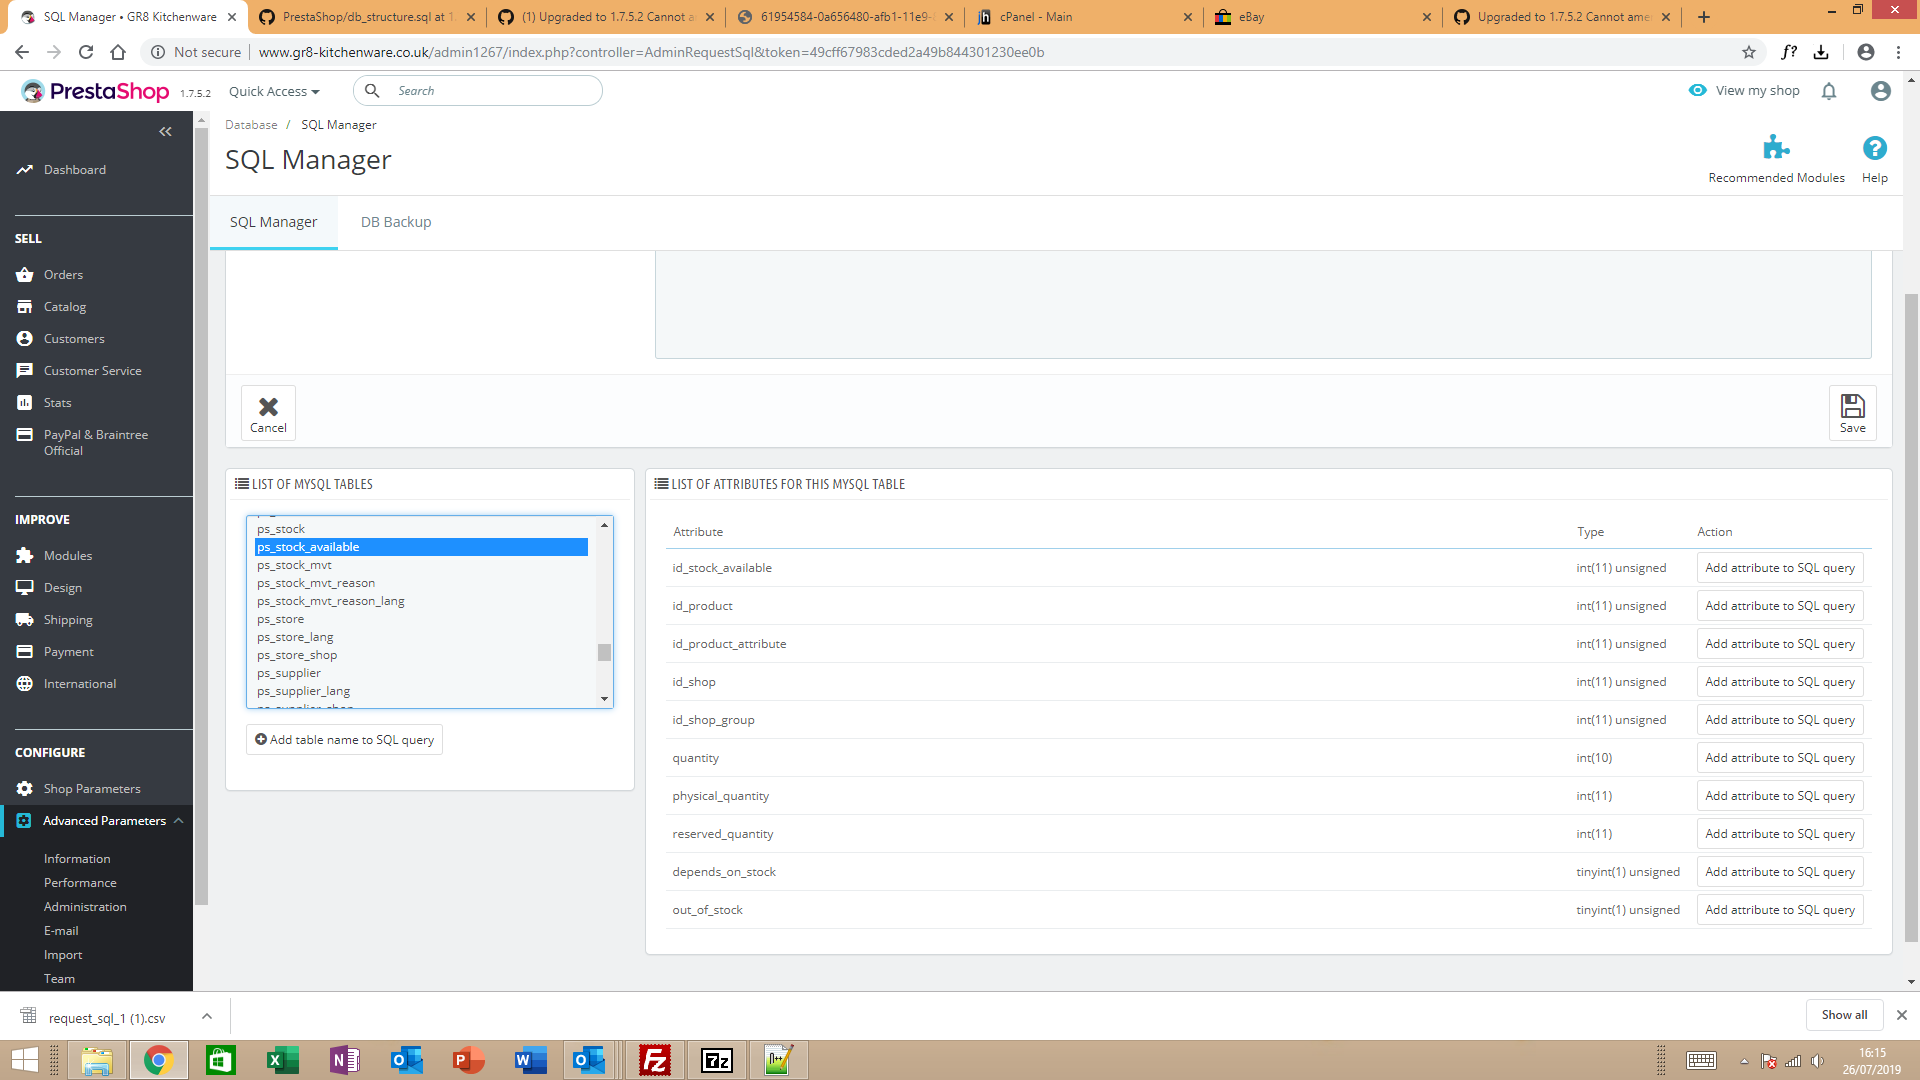The image size is (1920, 1080).
Task: Add quantity attribute to SQL query
Action: (x=1779, y=758)
